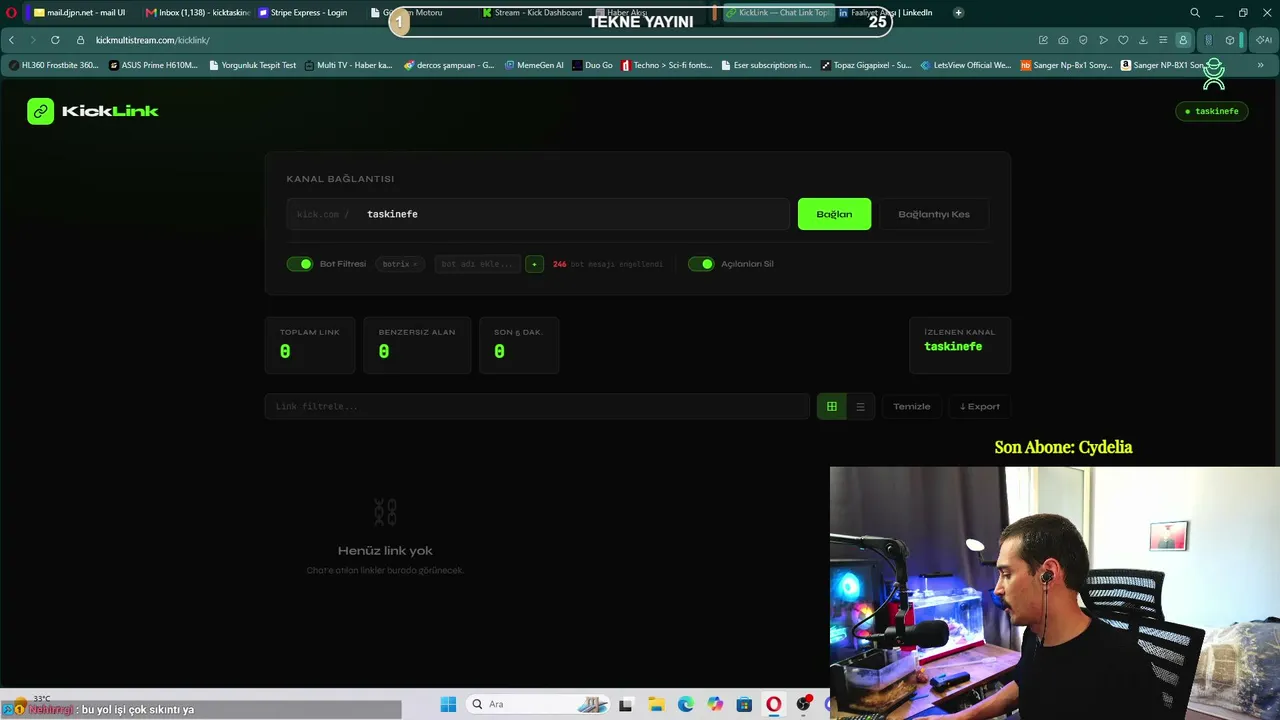Image resolution: width=1280 pixels, height=720 pixels.
Task: Open Yorgunluk Tespit Test bookmark
Action: click(253, 65)
